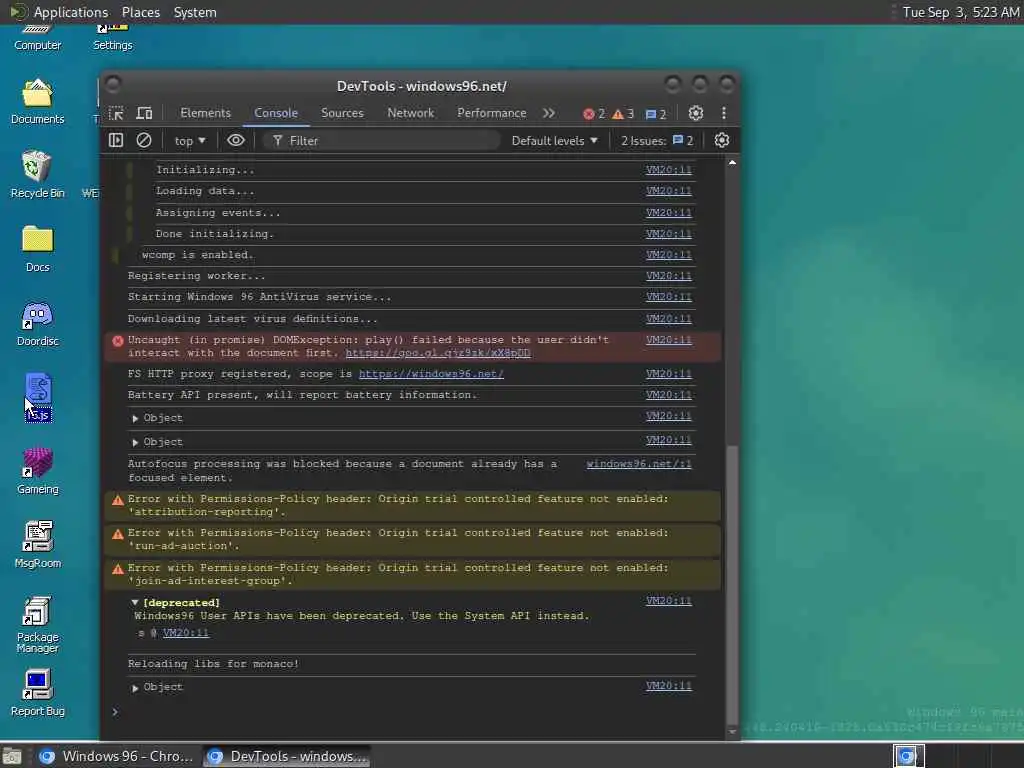Screen dimensions: 1024x768
Task: Click the show desktop icon in taskbar
Action: (x=12, y=756)
